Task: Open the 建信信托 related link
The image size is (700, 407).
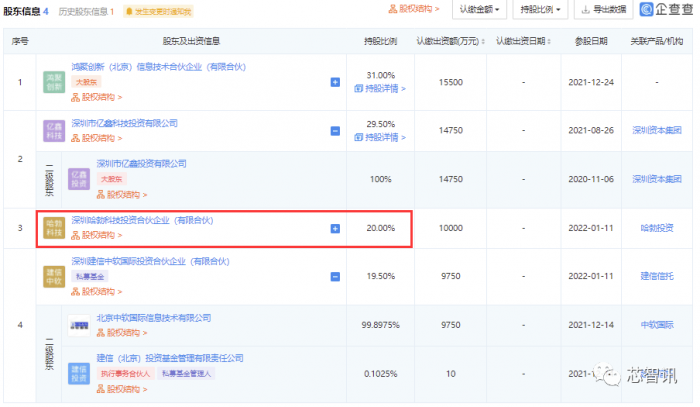Action: (x=657, y=276)
